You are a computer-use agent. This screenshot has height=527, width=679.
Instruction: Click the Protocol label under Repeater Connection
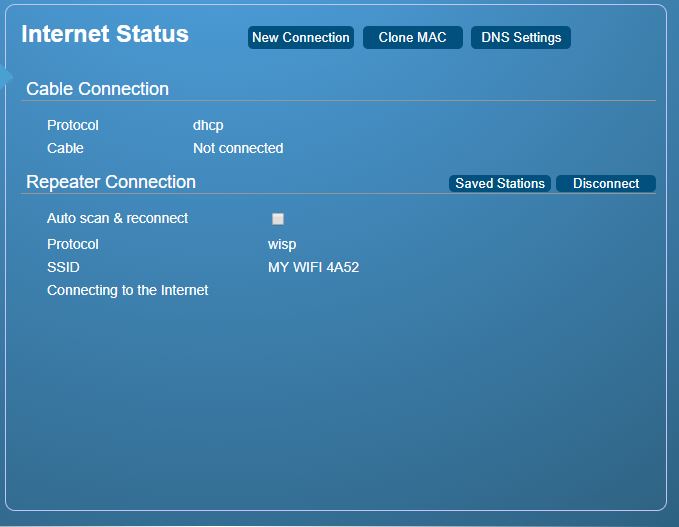(73, 244)
